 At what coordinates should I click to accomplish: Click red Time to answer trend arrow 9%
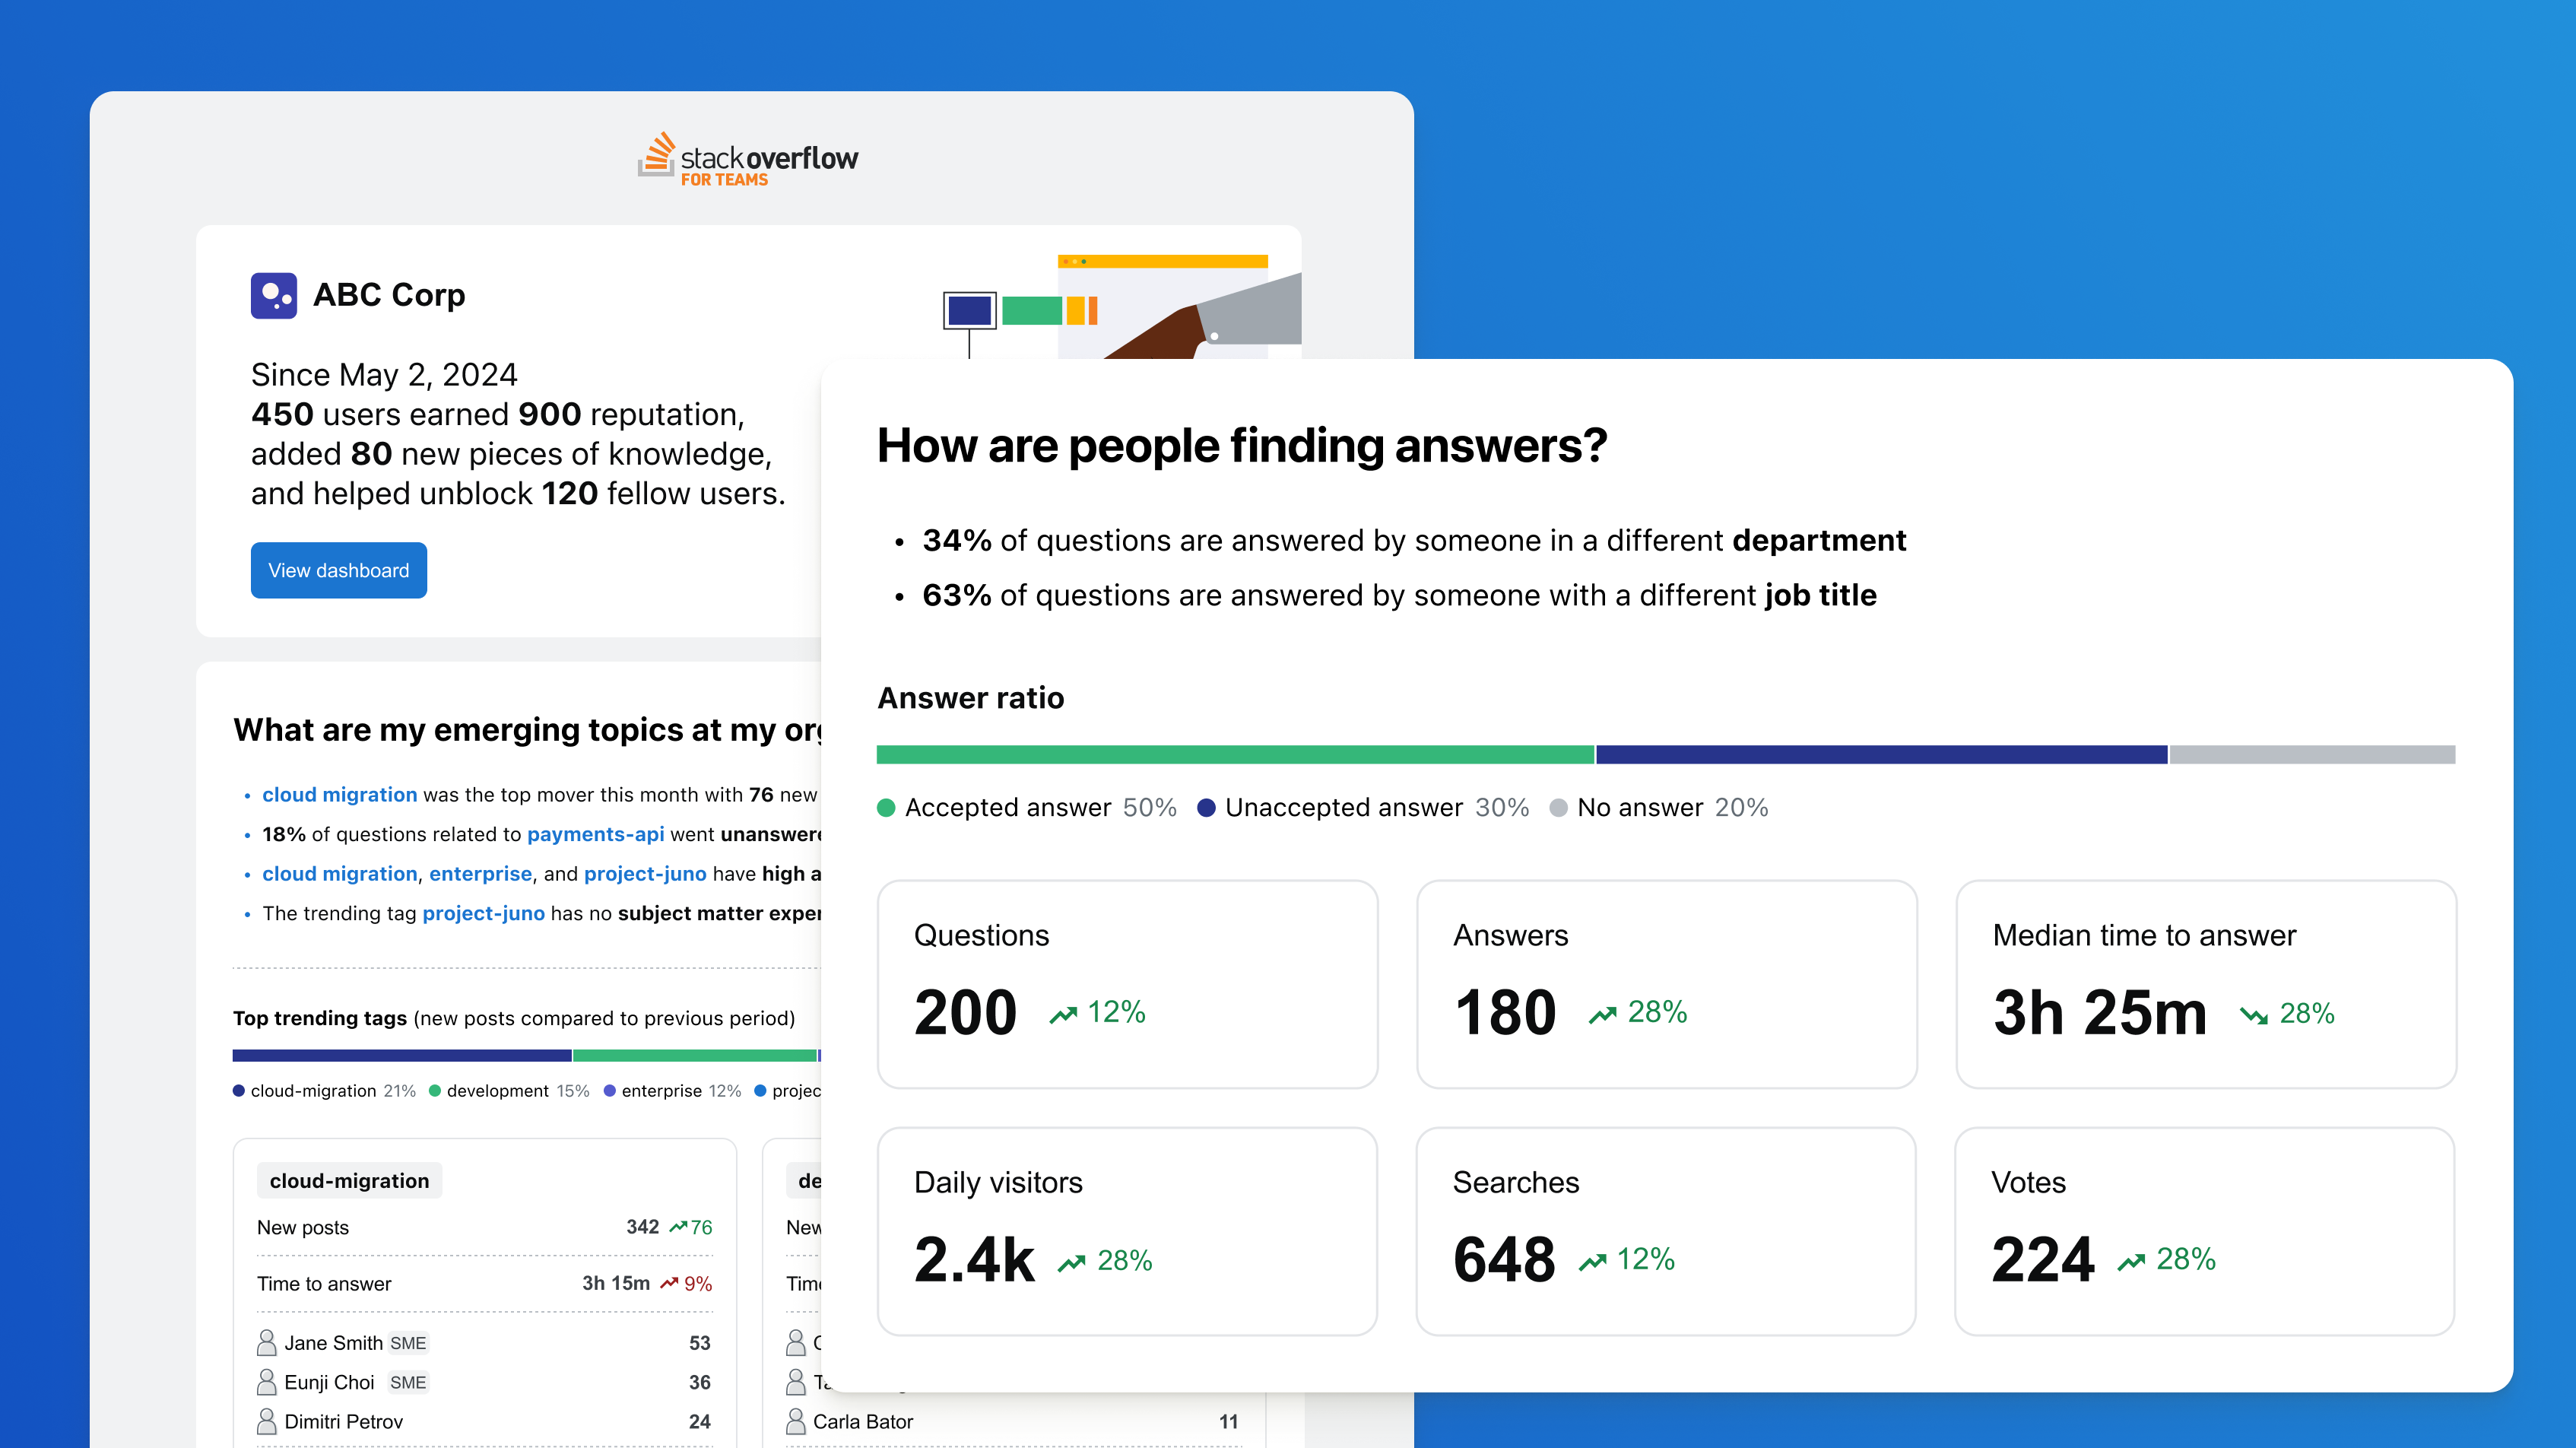[669, 1283]
